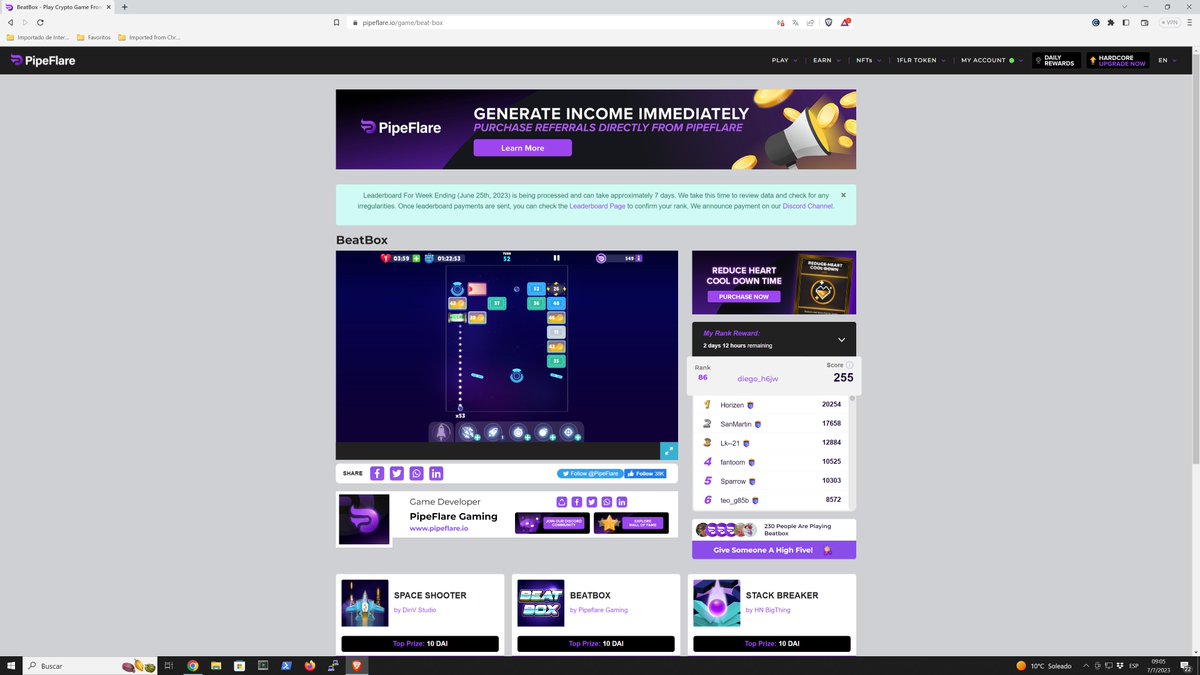Open the EN language dropdown
This screenshot has width=1200, height=675.
1167,60
